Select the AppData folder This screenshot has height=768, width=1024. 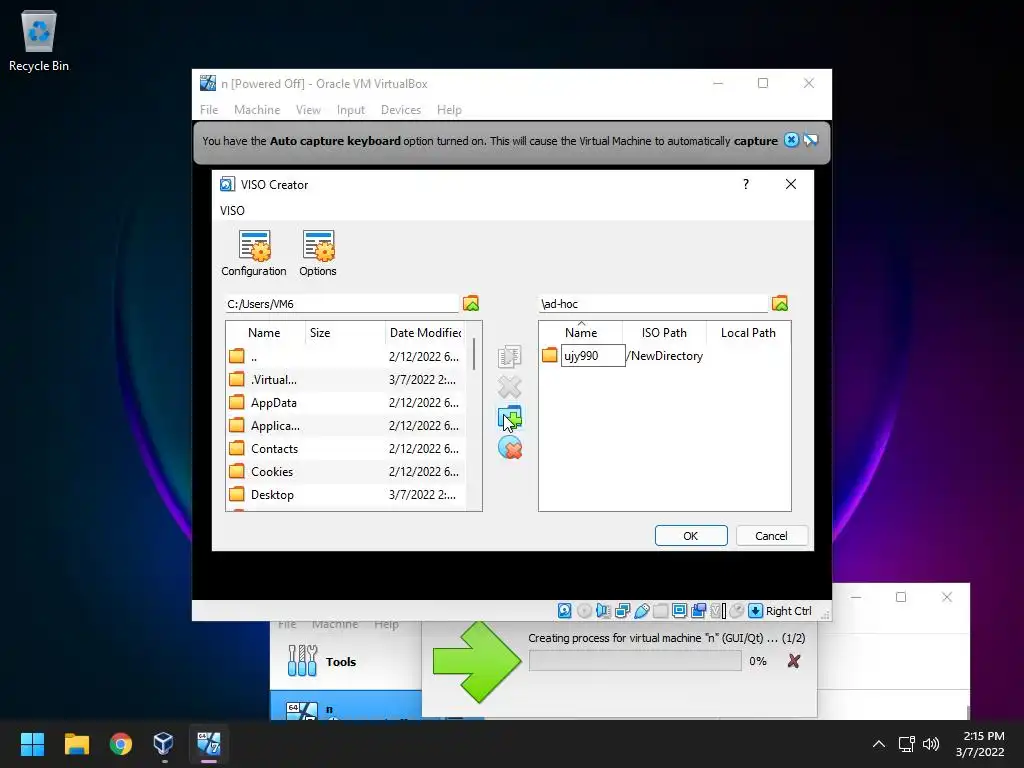coord(346,402)
